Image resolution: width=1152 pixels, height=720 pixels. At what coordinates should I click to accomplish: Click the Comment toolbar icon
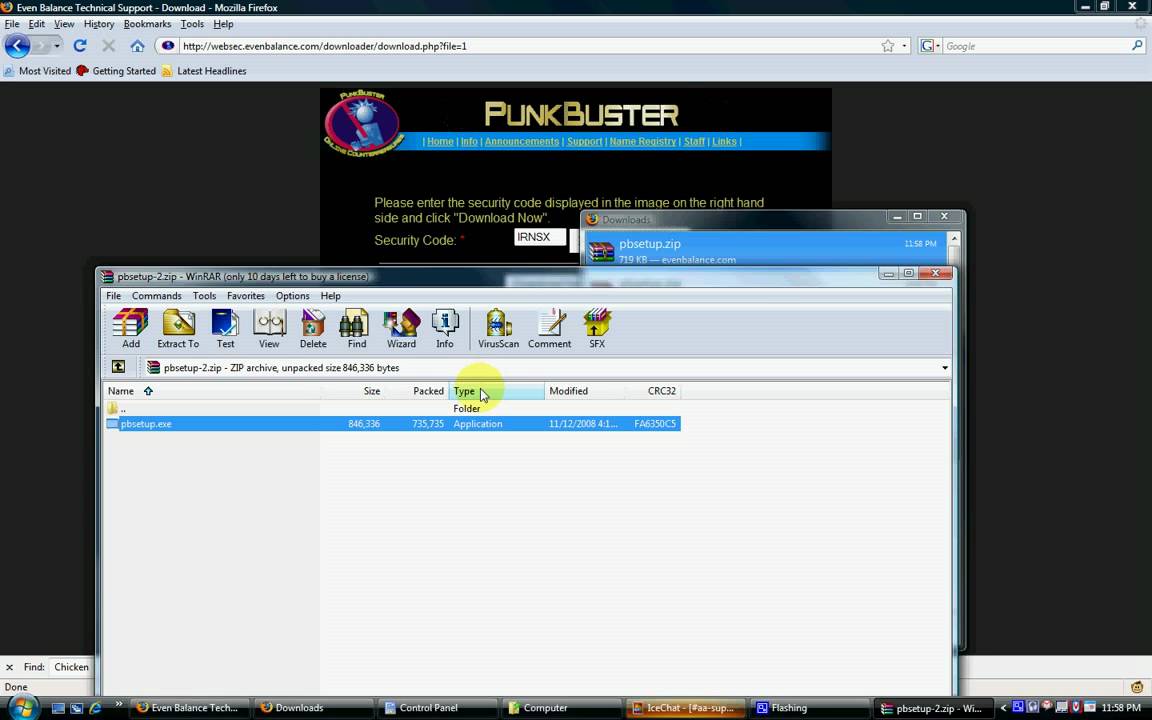tap(549, 328)
